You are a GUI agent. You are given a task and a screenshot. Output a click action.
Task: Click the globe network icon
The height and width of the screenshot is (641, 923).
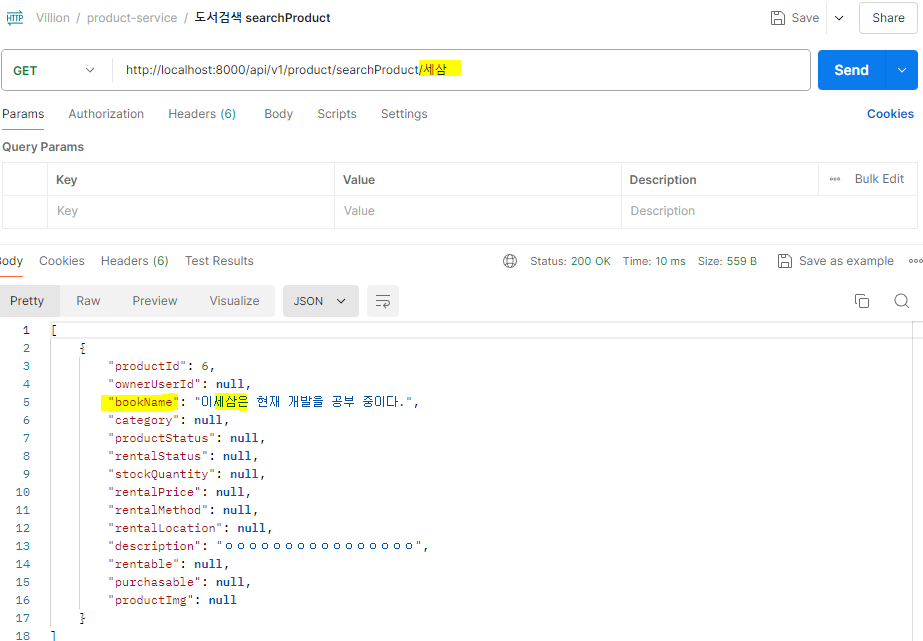pyautogui.click(x=510, y=261)
